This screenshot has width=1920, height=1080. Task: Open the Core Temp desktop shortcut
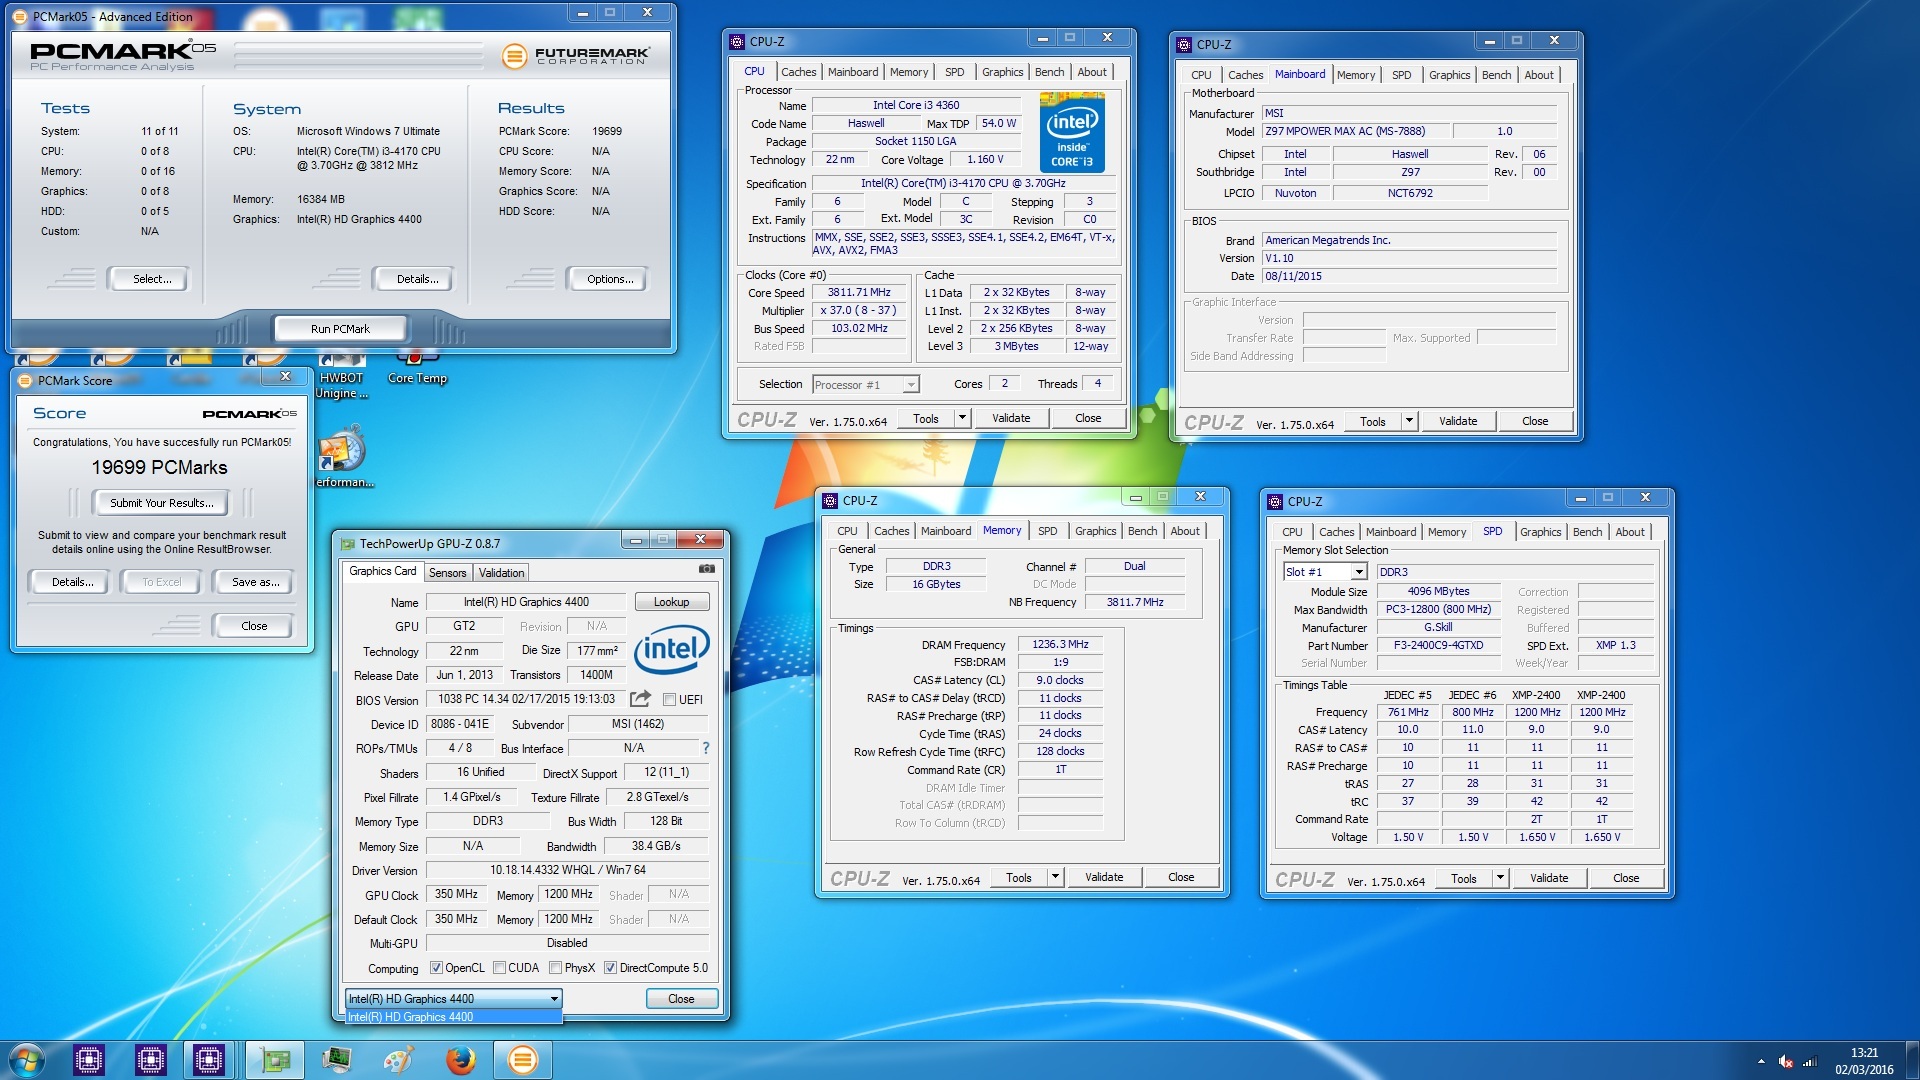pos(417,367)
